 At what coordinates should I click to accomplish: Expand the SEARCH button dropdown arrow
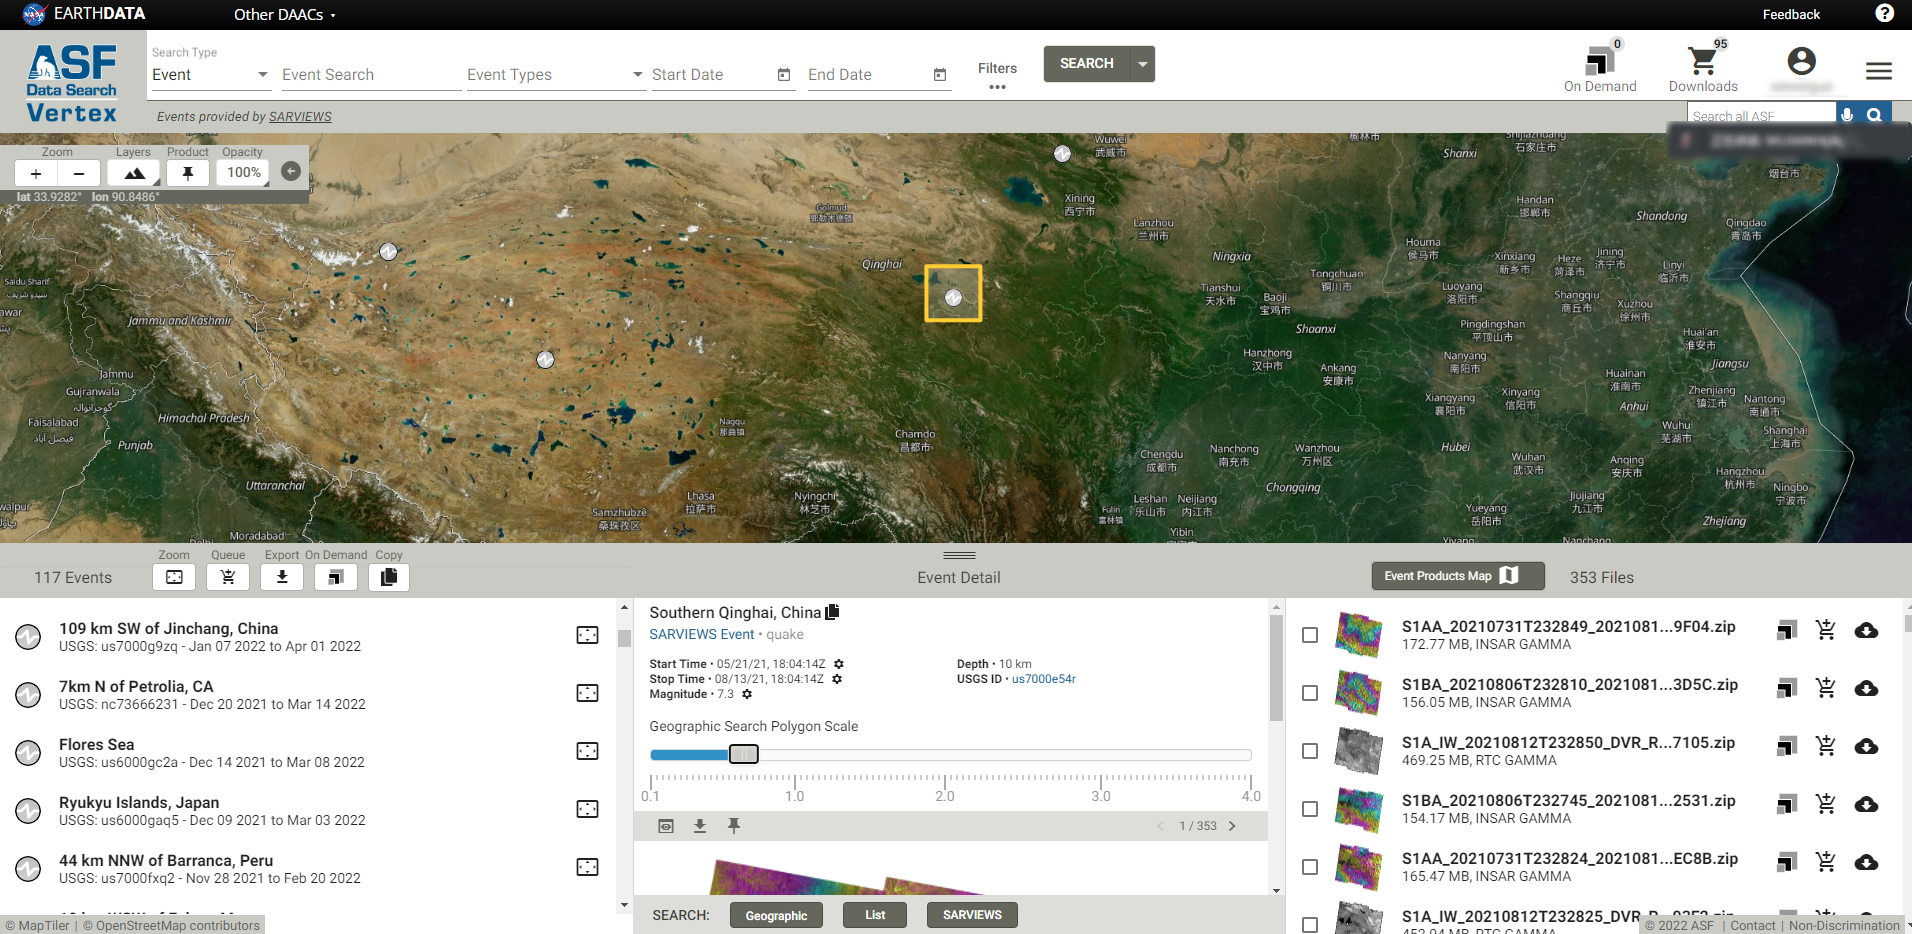tap(1142, 64)
